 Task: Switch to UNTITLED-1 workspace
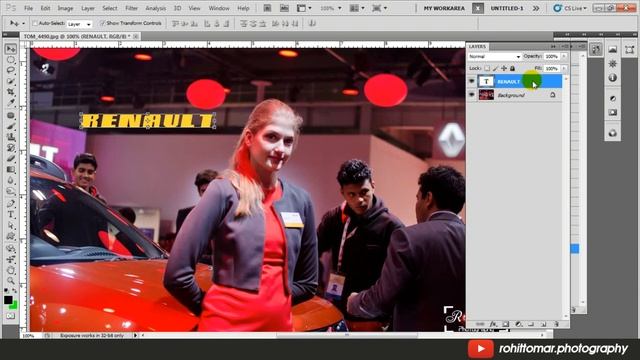click(x=507, y=8)
